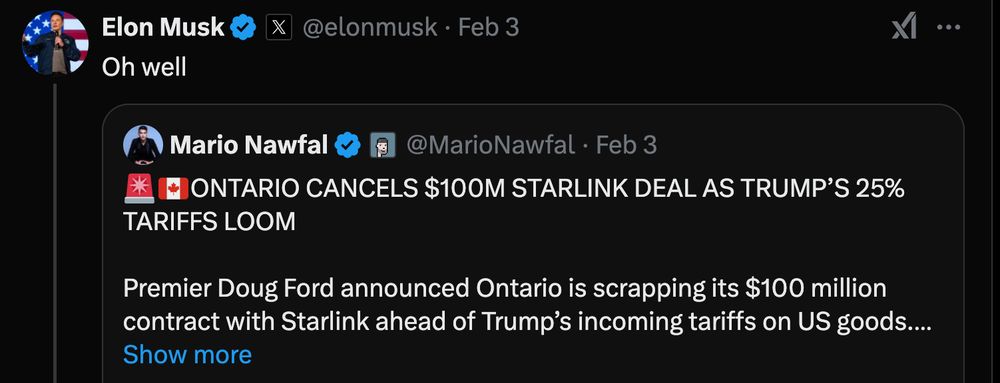Click the Canadian flag emoji in the headline
This screenshot has width=1000, height=383.
[173, 189]
